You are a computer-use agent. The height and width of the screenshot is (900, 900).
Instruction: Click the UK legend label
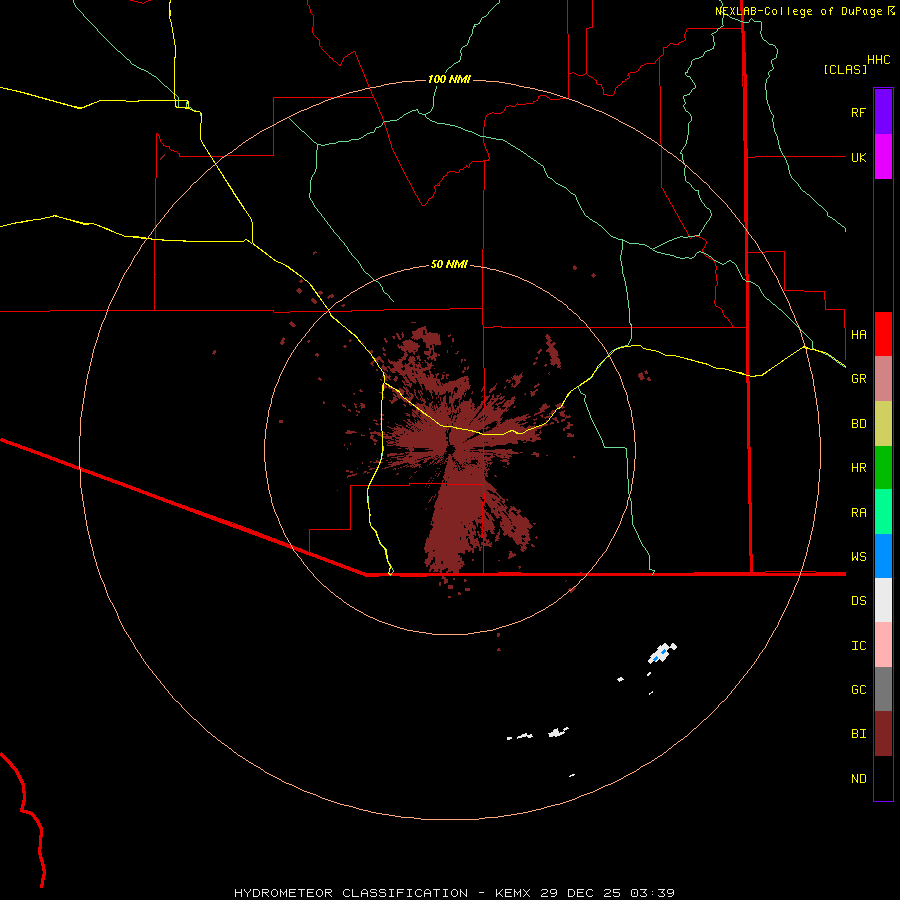point(858,157)
